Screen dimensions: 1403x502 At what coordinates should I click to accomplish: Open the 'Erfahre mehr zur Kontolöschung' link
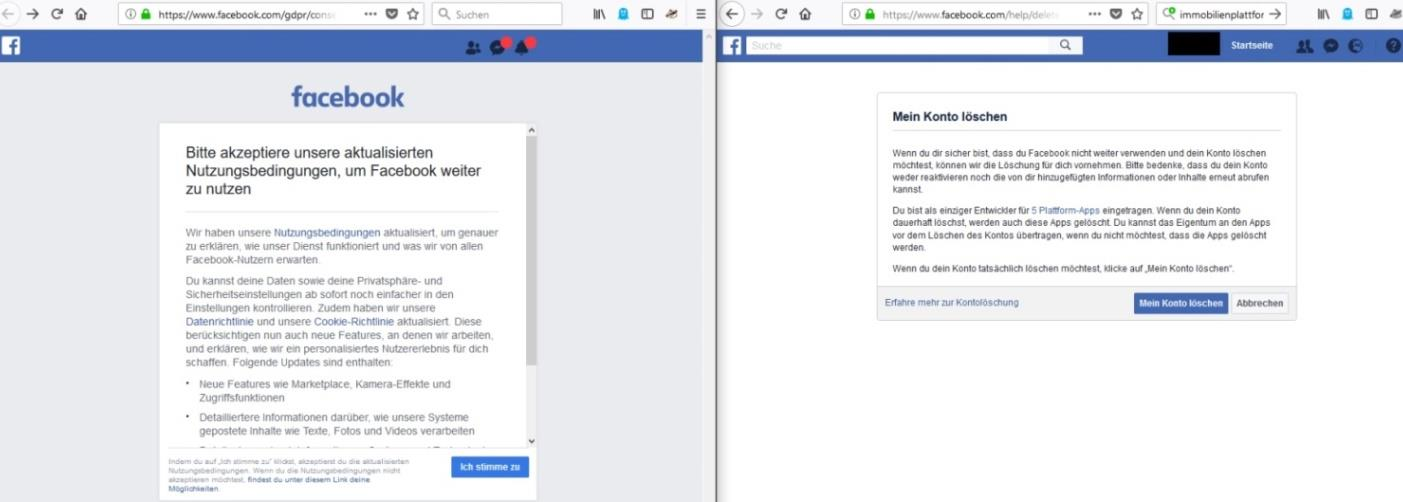(952, 302)
